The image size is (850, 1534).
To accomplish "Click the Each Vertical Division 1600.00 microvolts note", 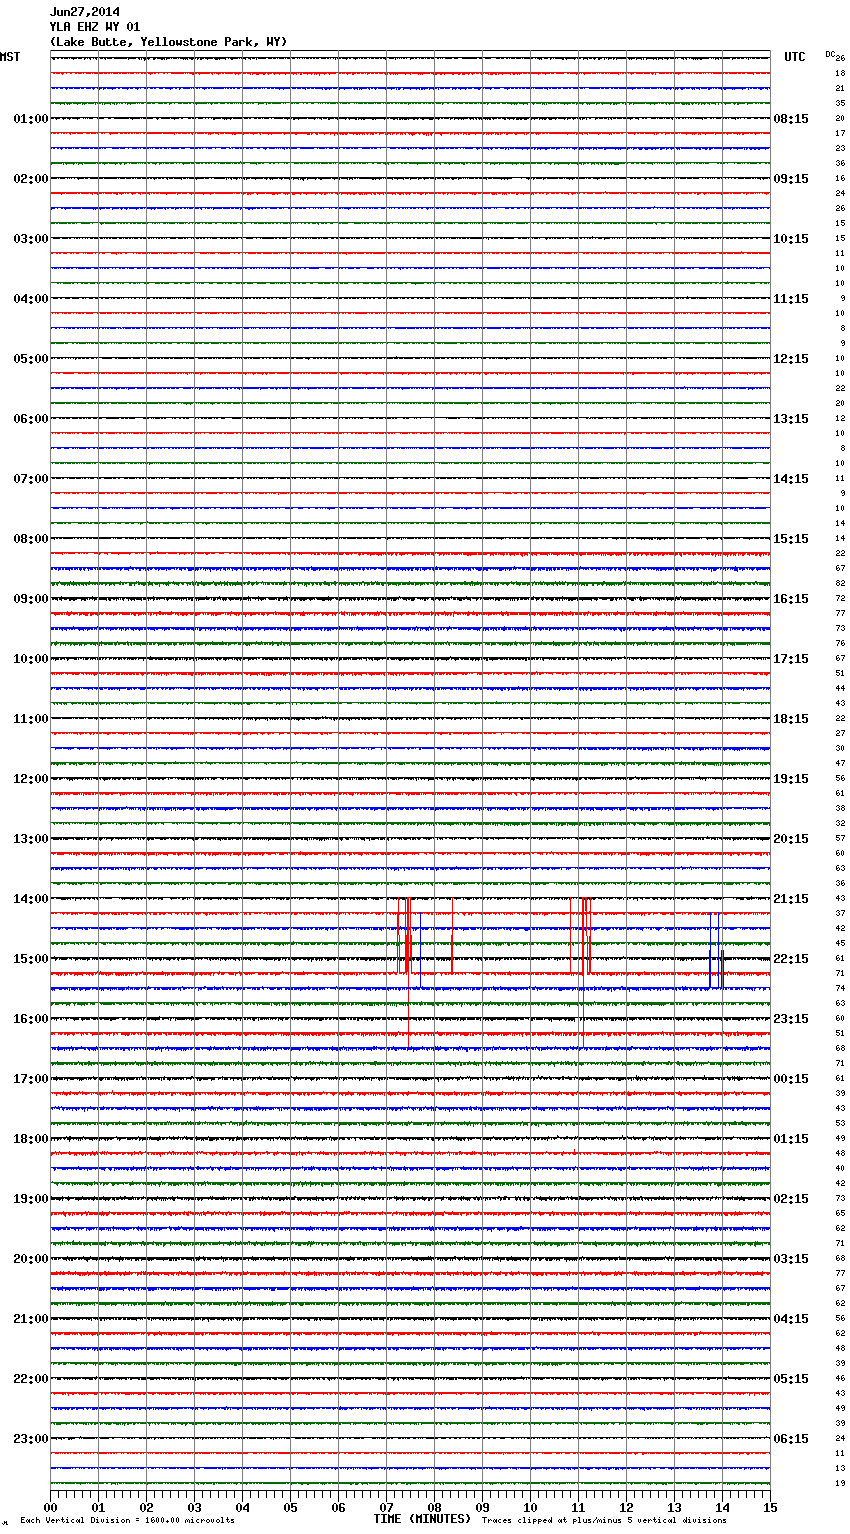I will tap(127, 1521).
